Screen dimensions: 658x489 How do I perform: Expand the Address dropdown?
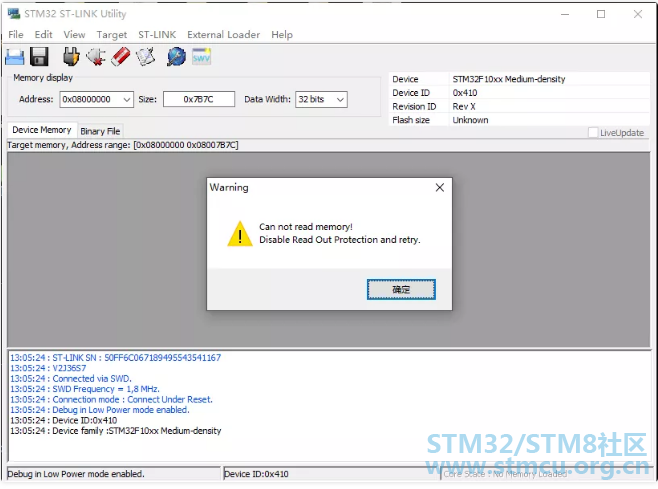tap(126, 99)
